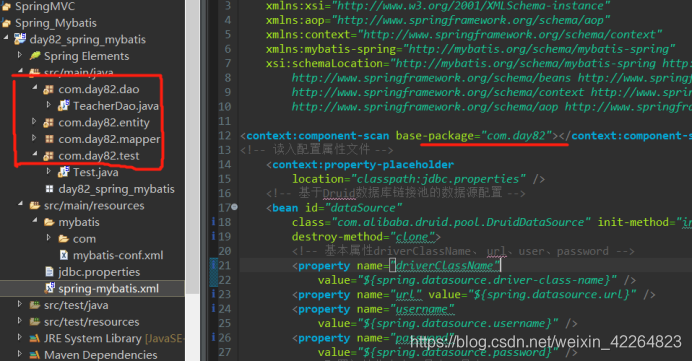Collapse the day82_spring_mybatis project node
This screenshot has width=692, height=361.
tap(6, 38)
